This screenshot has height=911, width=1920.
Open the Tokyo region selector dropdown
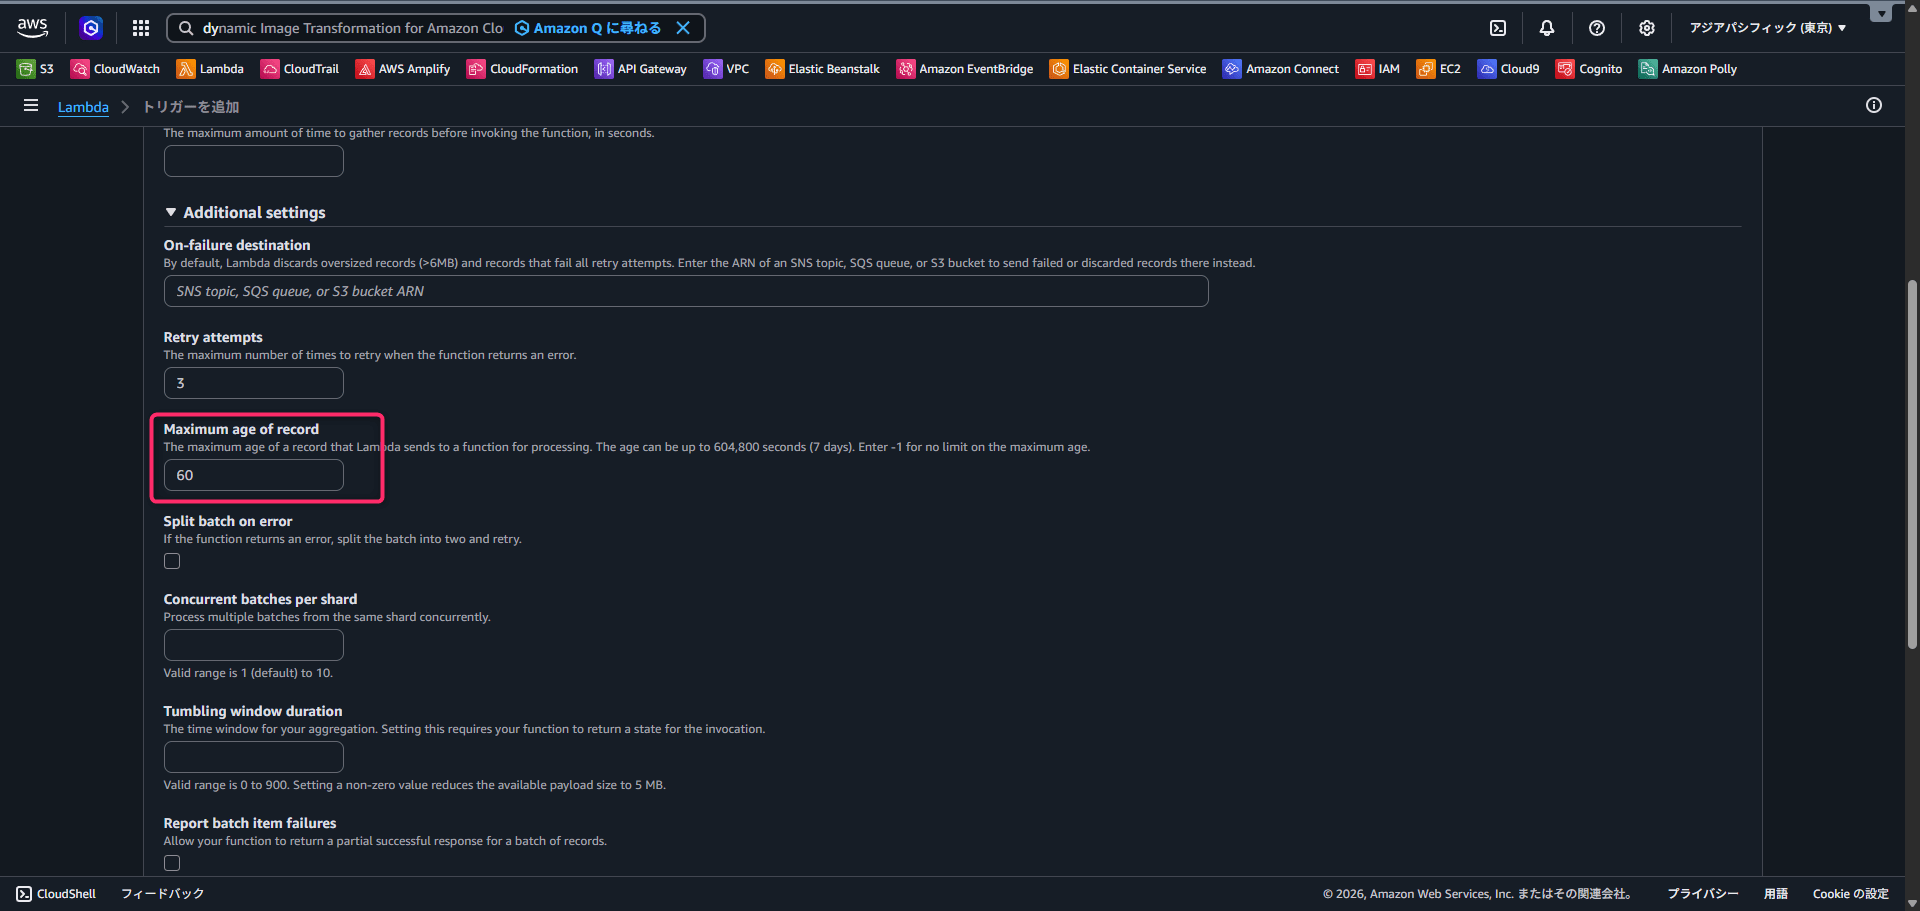tap(1767, 28)
